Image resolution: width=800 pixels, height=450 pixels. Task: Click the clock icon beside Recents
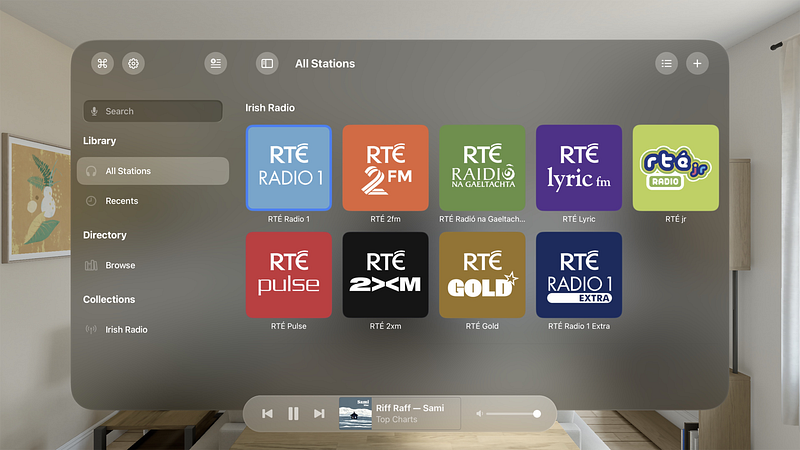[x=91, y=201]
